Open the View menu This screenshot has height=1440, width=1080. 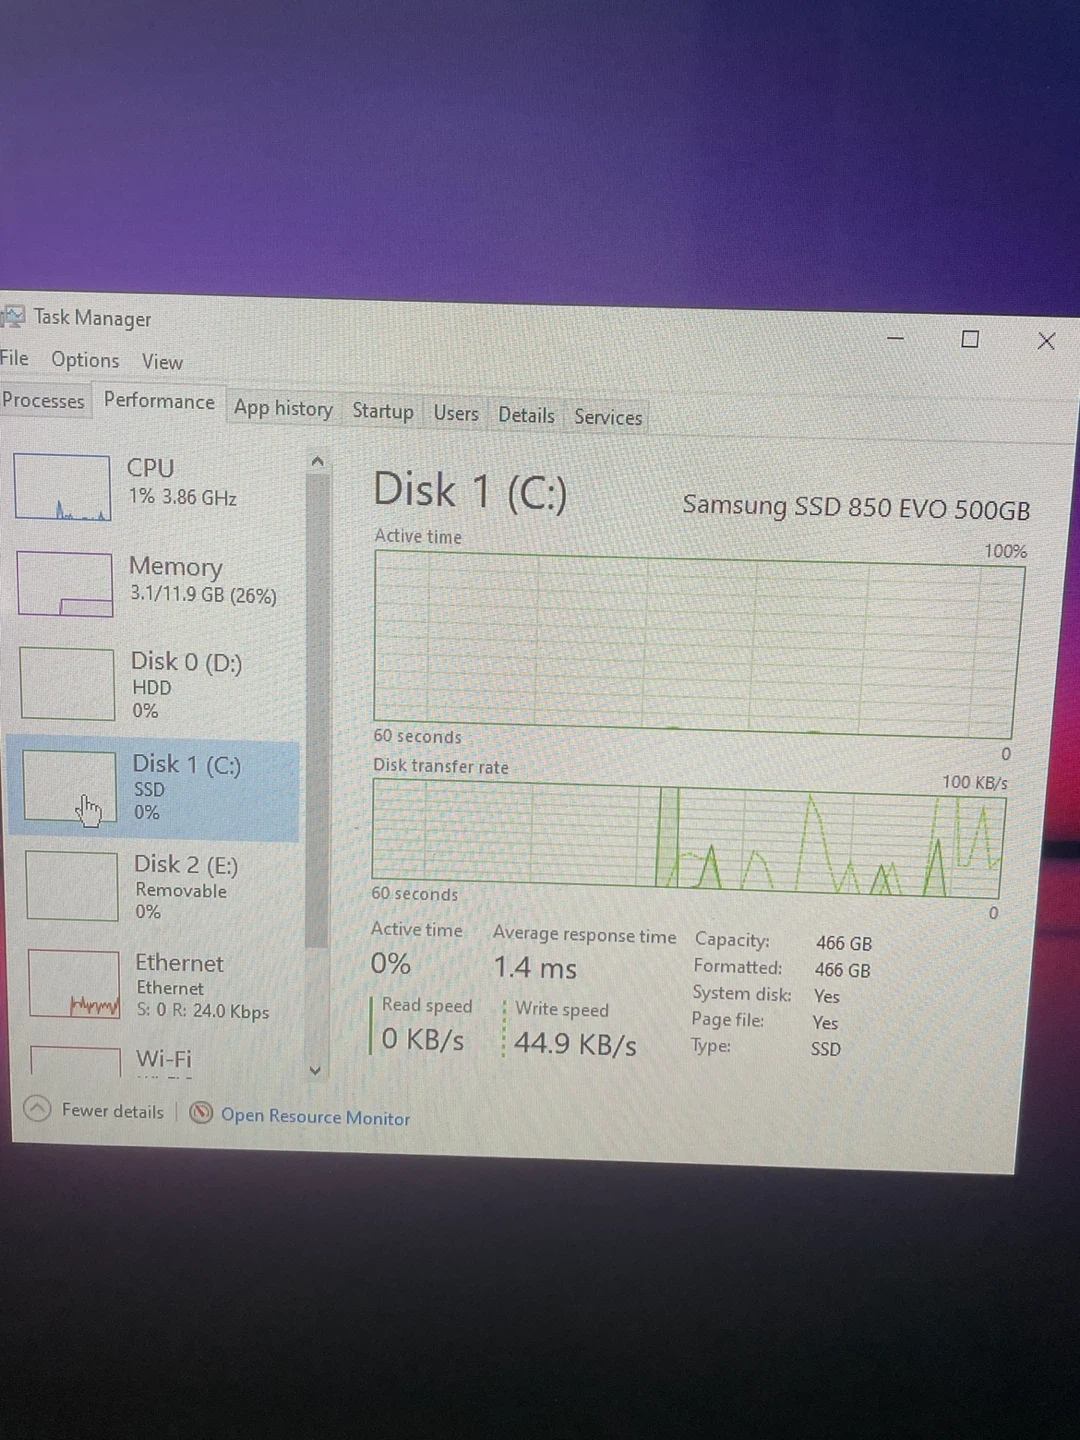pos(162,362)
